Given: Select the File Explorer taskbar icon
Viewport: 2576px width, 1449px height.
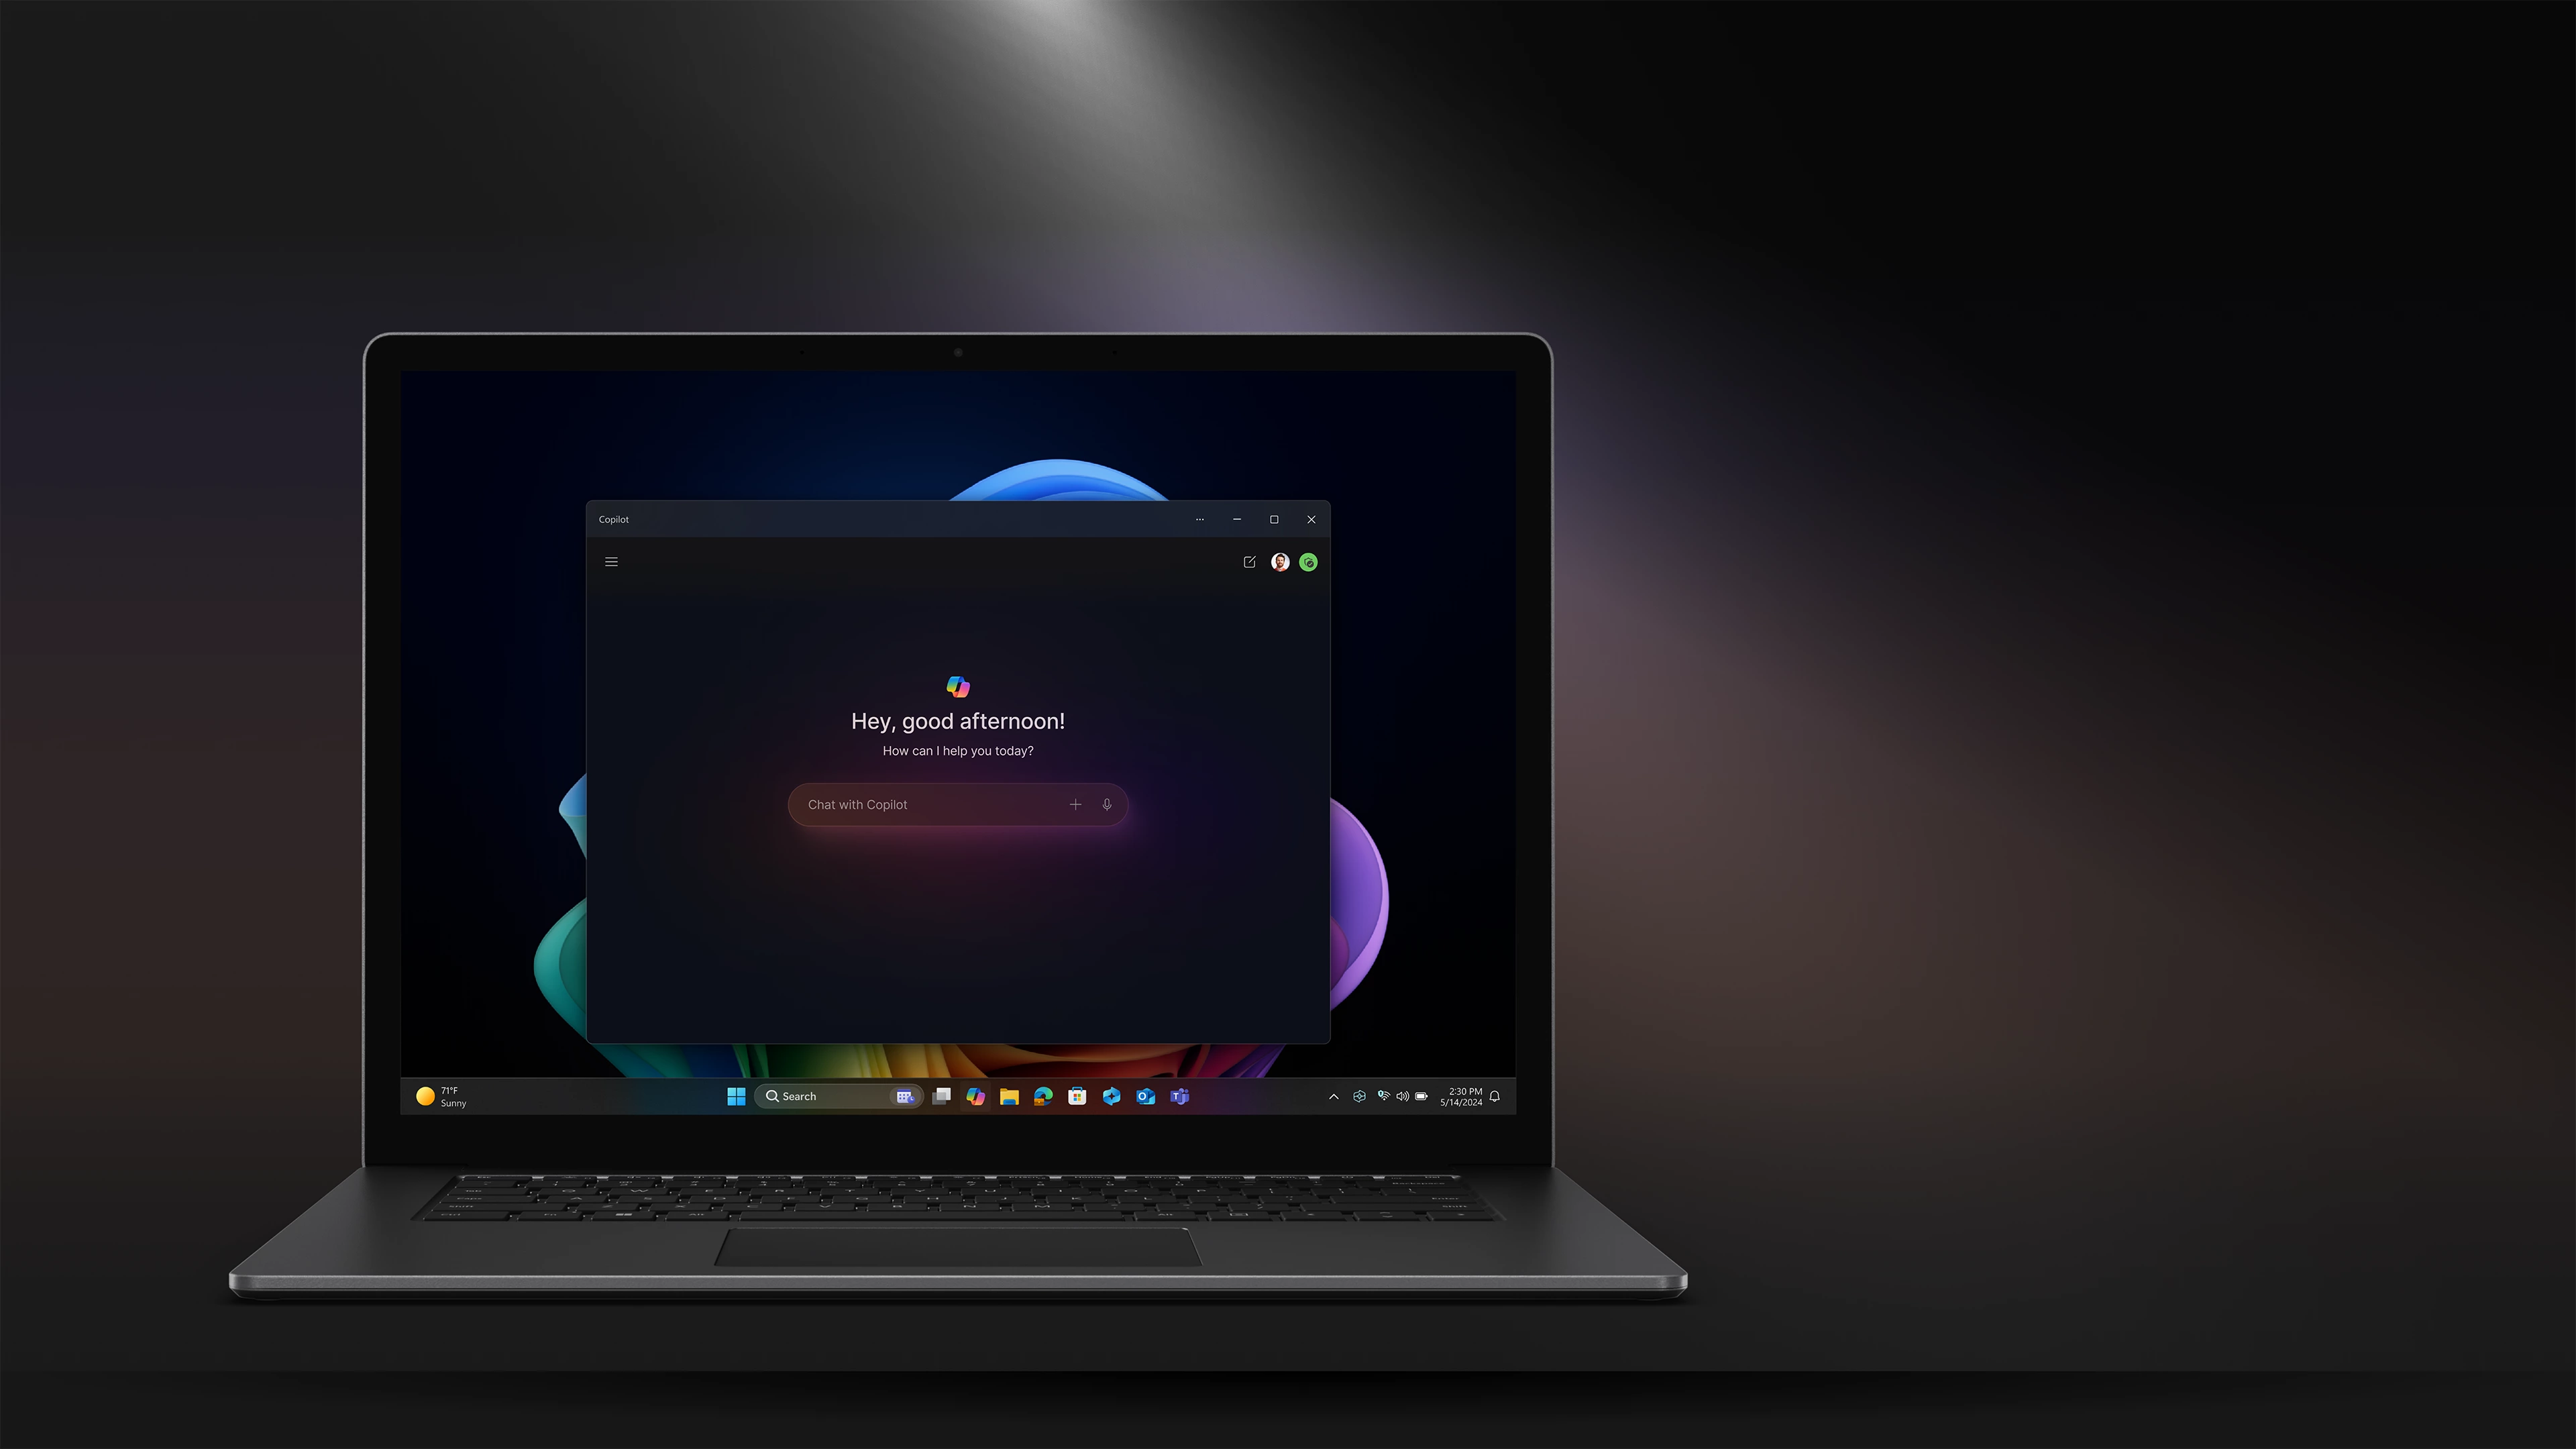Looking at the screenshot, I should (1008, 1097).
